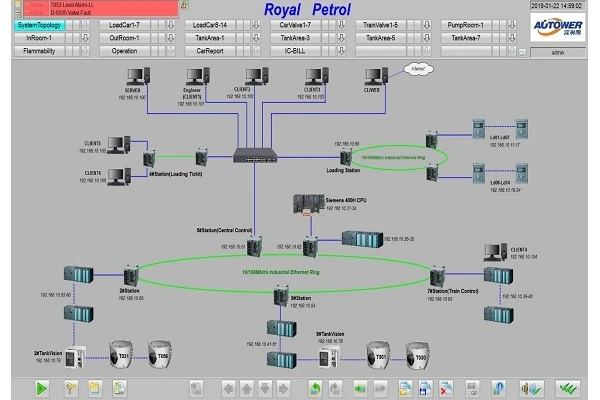Screen dimensions: 600x400
Task: Click the date and time display
Action: coord(557,6)
